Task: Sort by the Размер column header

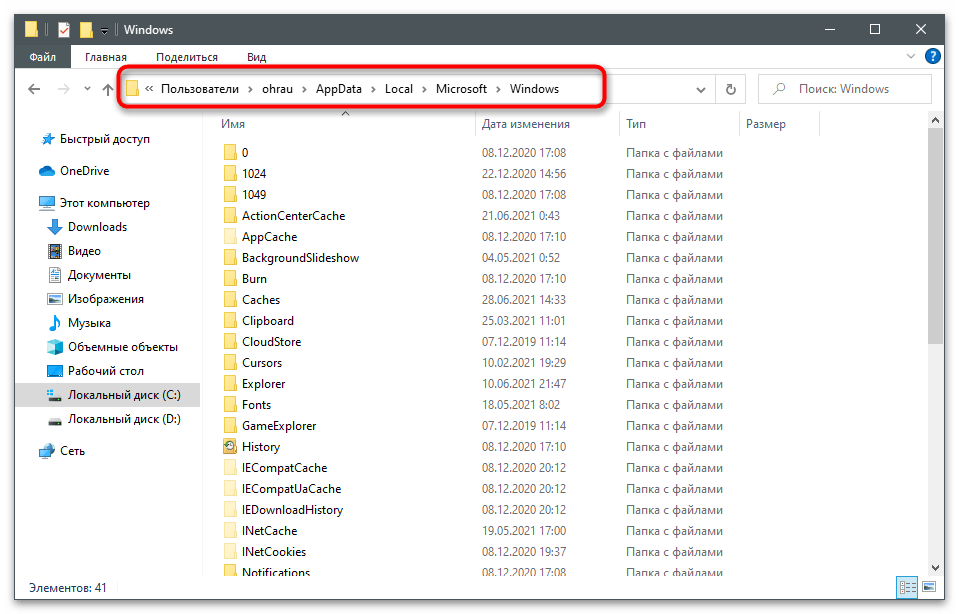Action: pyautogui.click(x=766, y=124)
